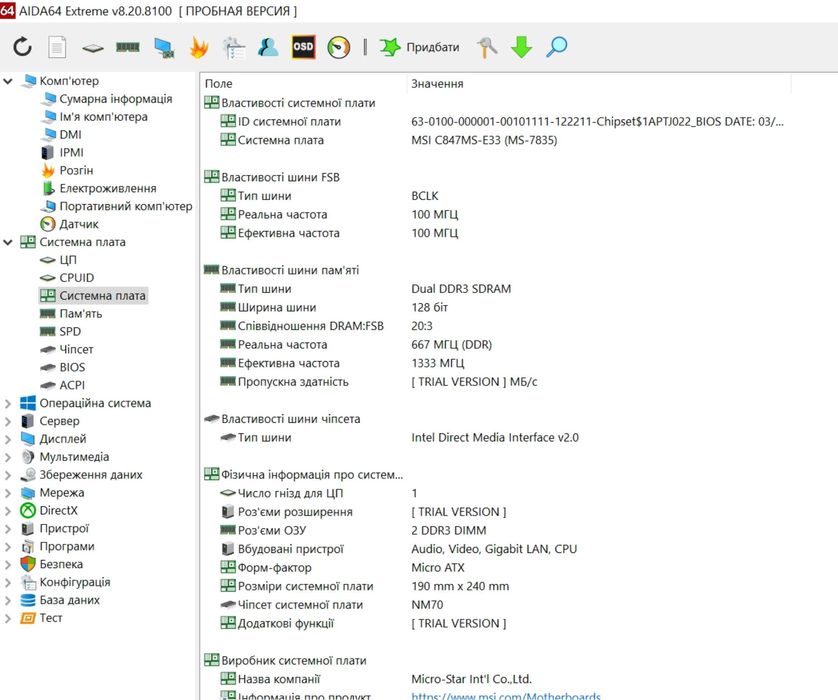The width and height of the screenshot is (838, 700).
Task: Collapse the Системна плата parent node
Action: 8,242
